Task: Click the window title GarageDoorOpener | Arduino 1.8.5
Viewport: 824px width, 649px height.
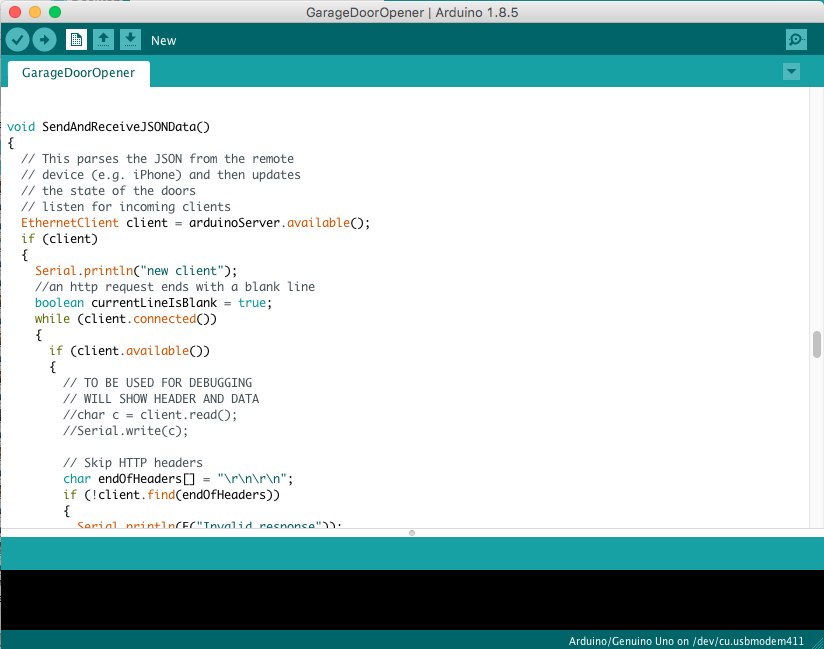Action: tap(412, 12)
